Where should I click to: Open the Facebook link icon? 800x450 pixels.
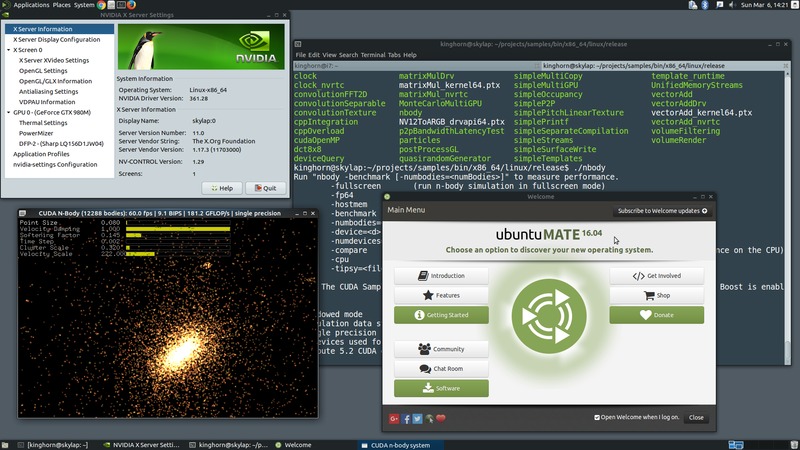pyautogui.click(x=406, y=418)
